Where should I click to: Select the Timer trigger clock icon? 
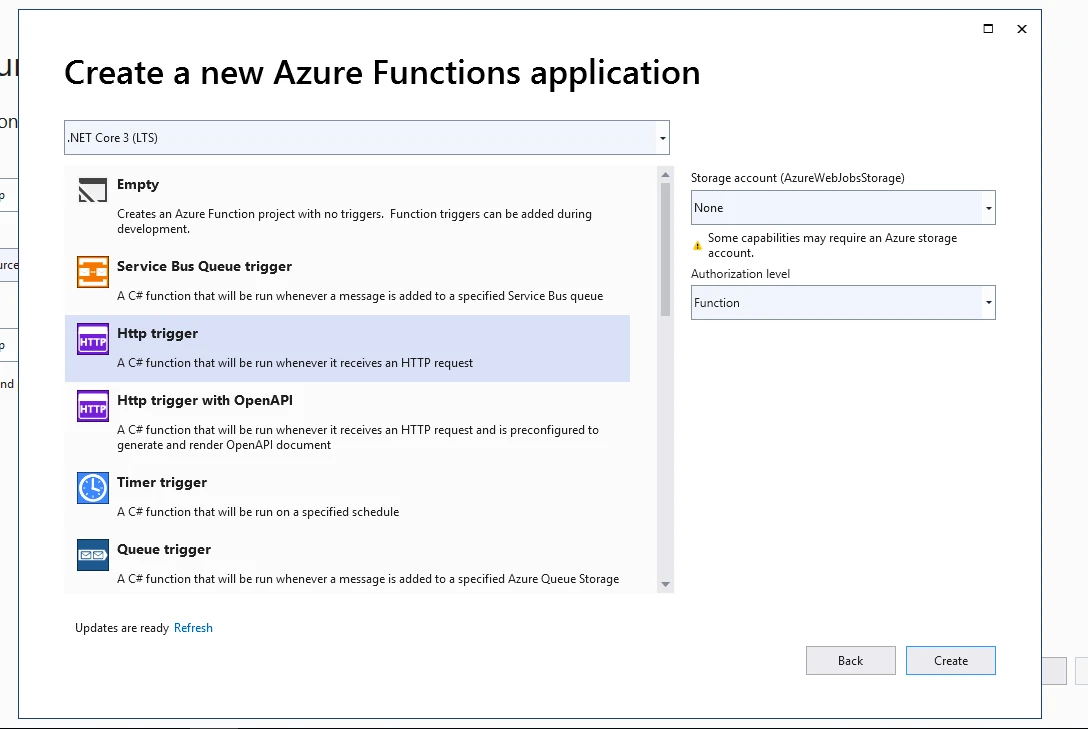[x=92, y=488]
